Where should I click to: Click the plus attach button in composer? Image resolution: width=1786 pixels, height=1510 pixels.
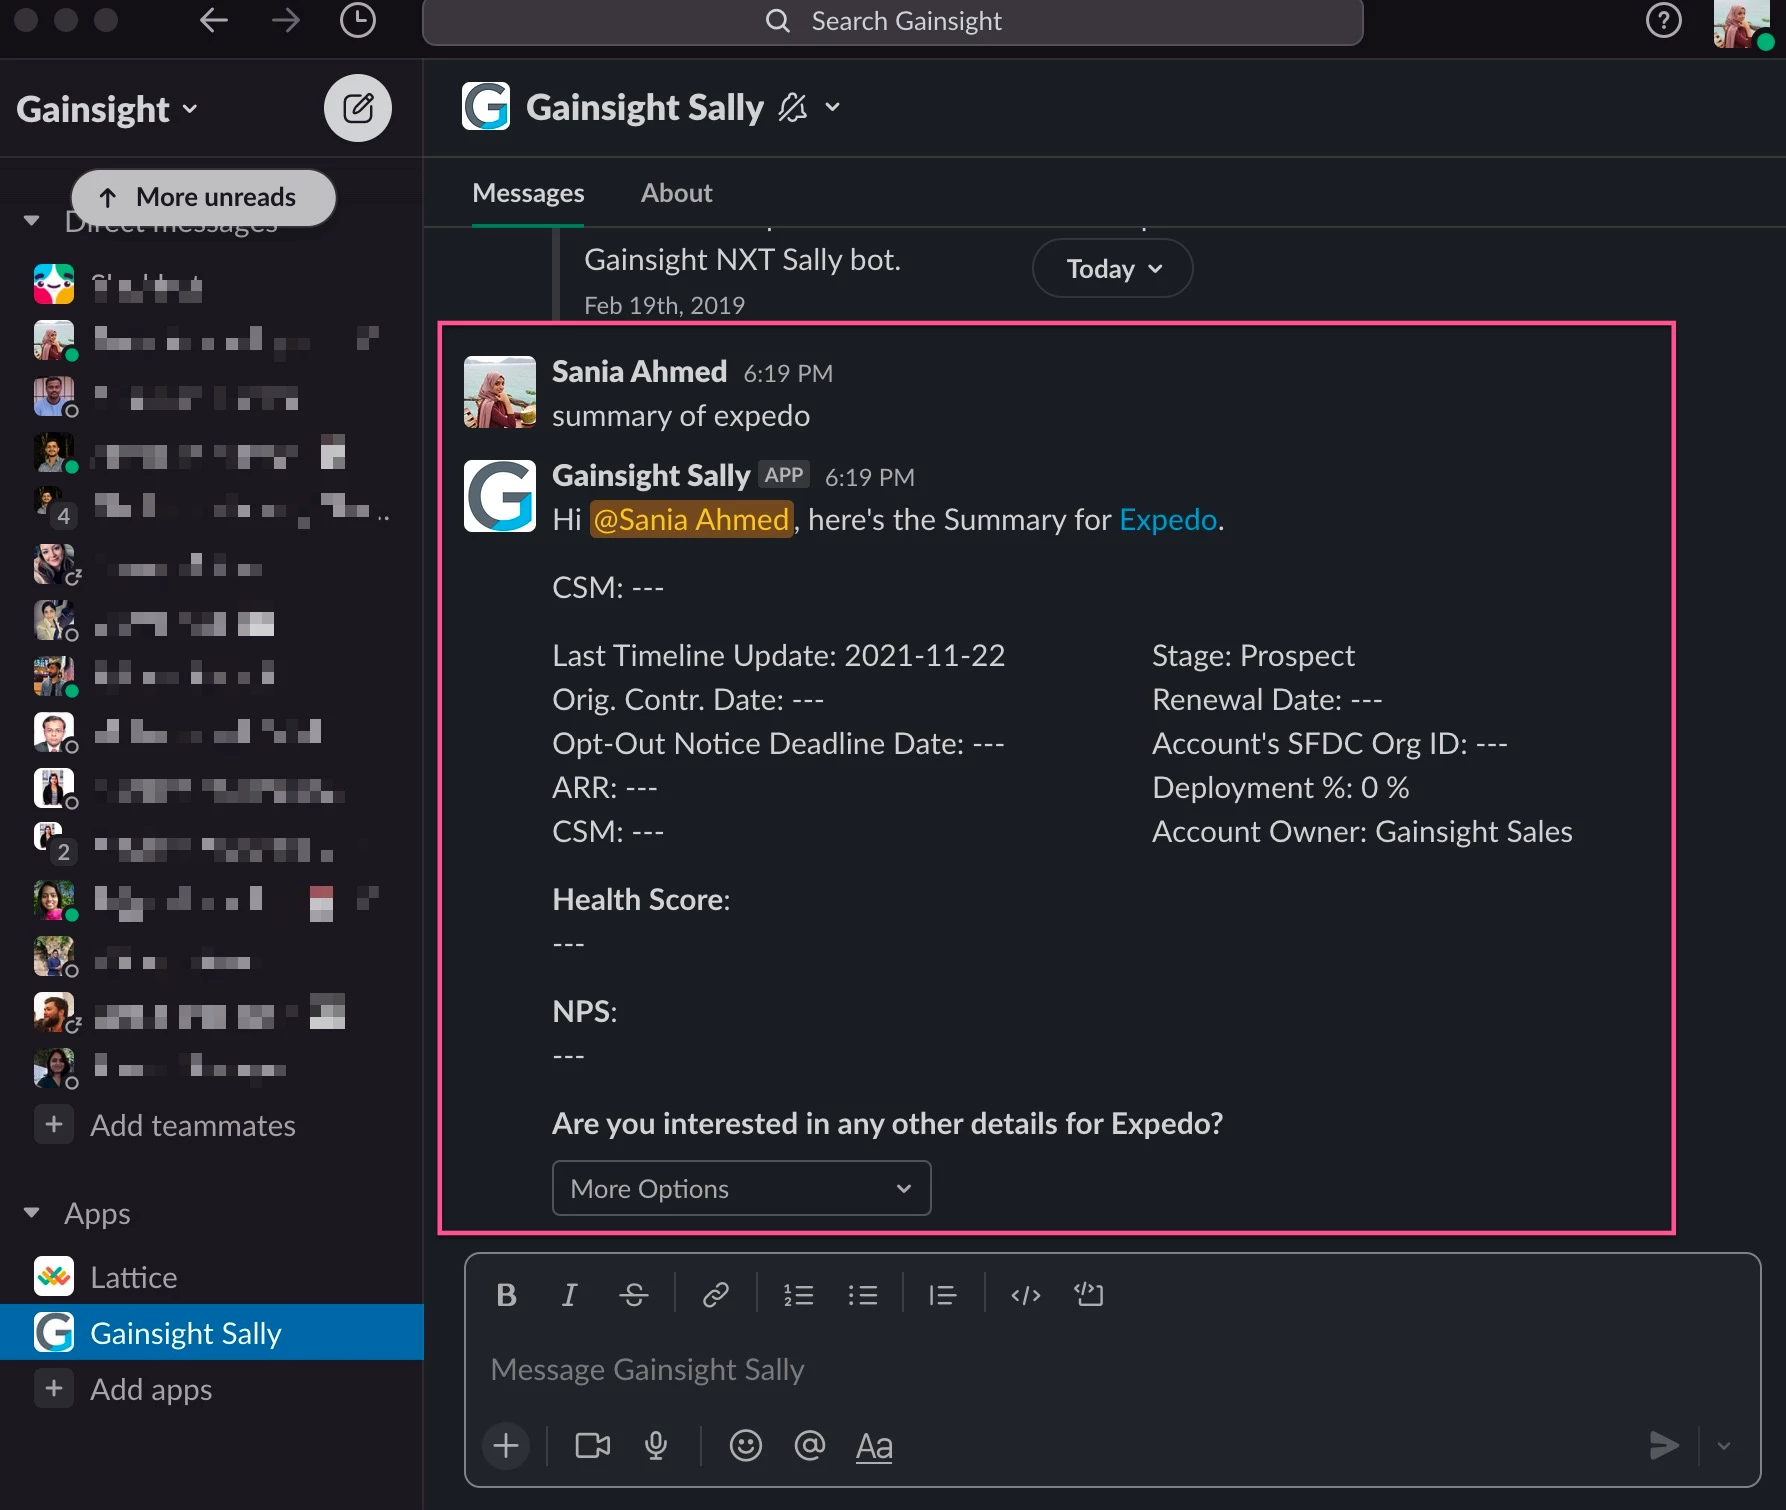[506, 1445]
